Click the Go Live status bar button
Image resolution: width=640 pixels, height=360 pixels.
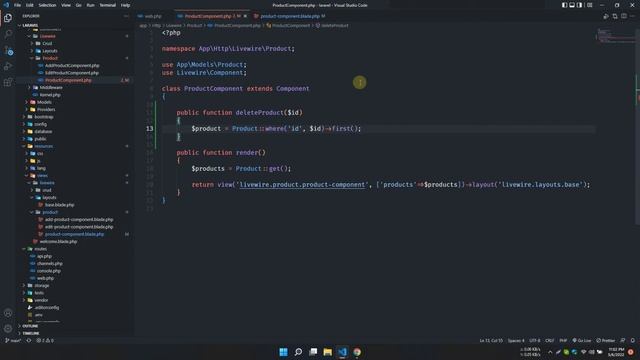(x=582, y=340)
